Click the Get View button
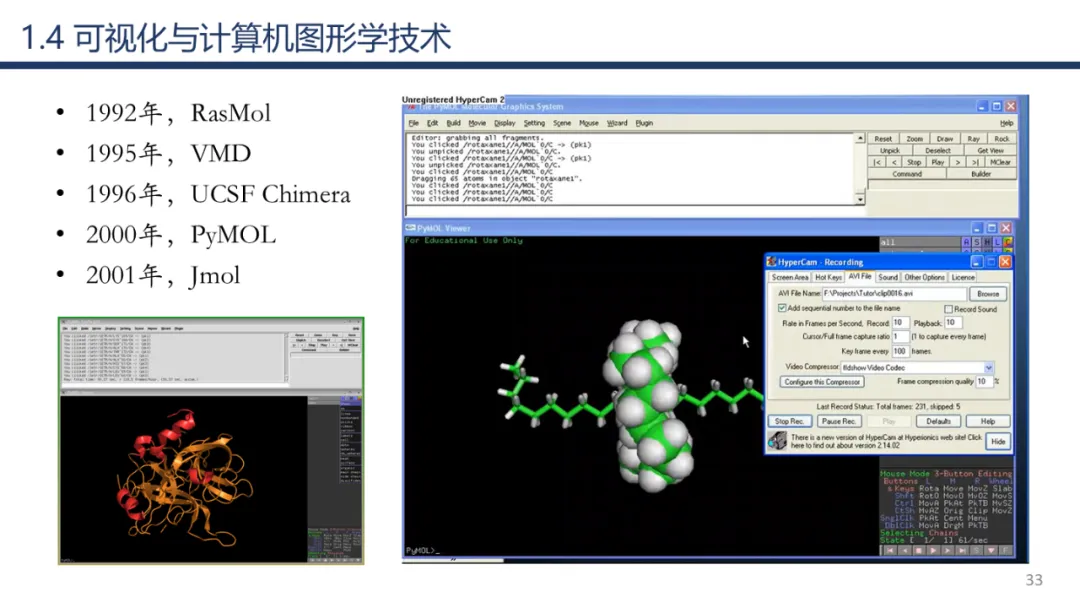The width and height of the screenshot is (1080, 608). tap(990, 150)
